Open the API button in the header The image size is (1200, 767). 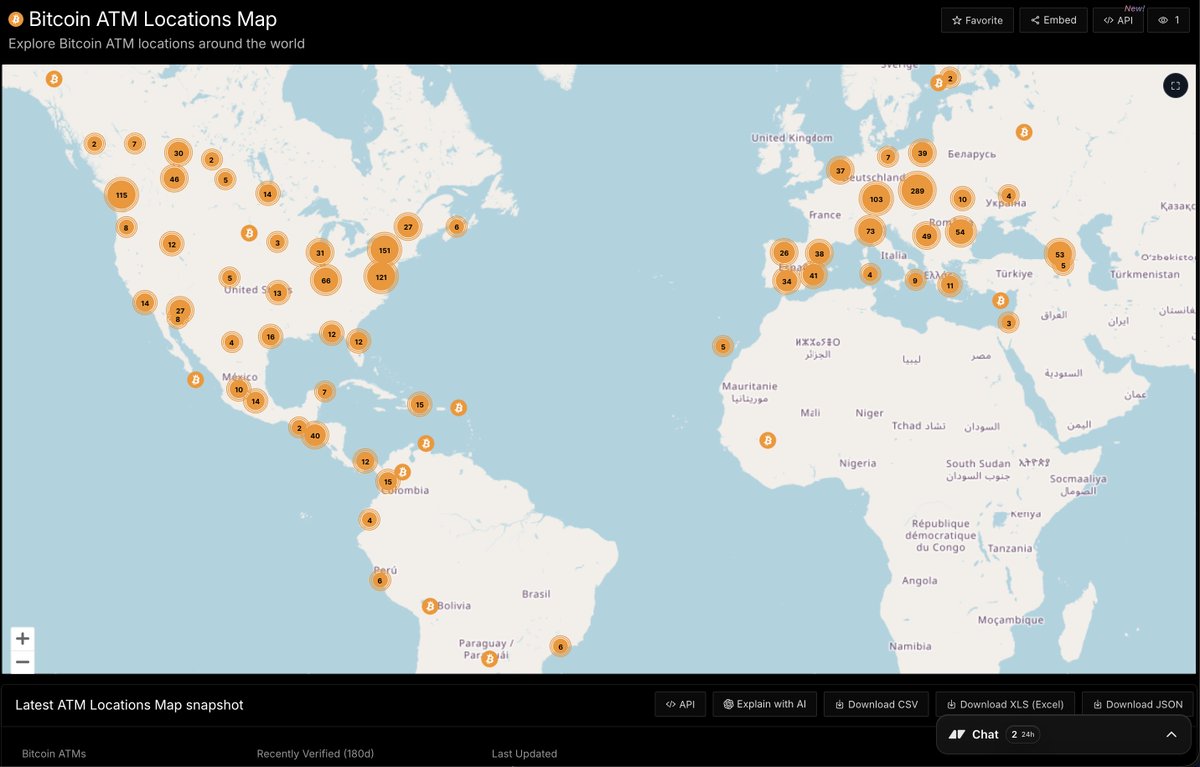tap(1118, 20)
